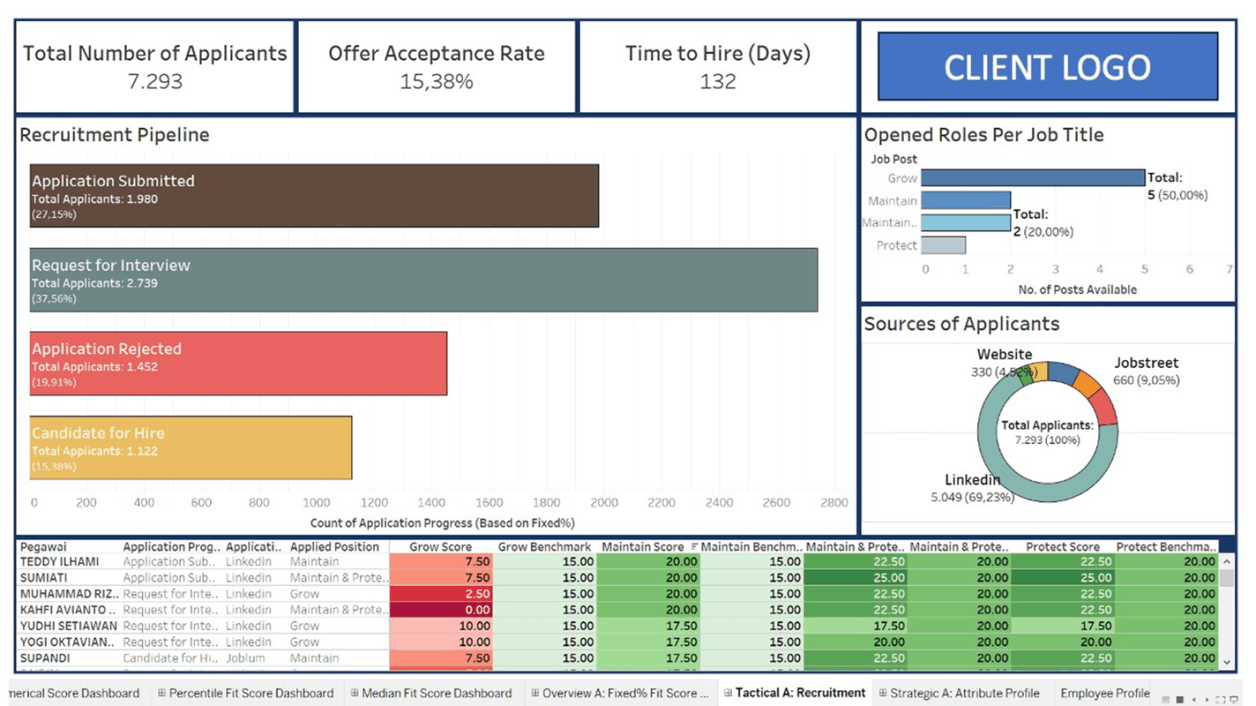This screenshot has height=706, width=1256.
Task: Click the Total Number of Applicants card
Action: pos(155,67)
